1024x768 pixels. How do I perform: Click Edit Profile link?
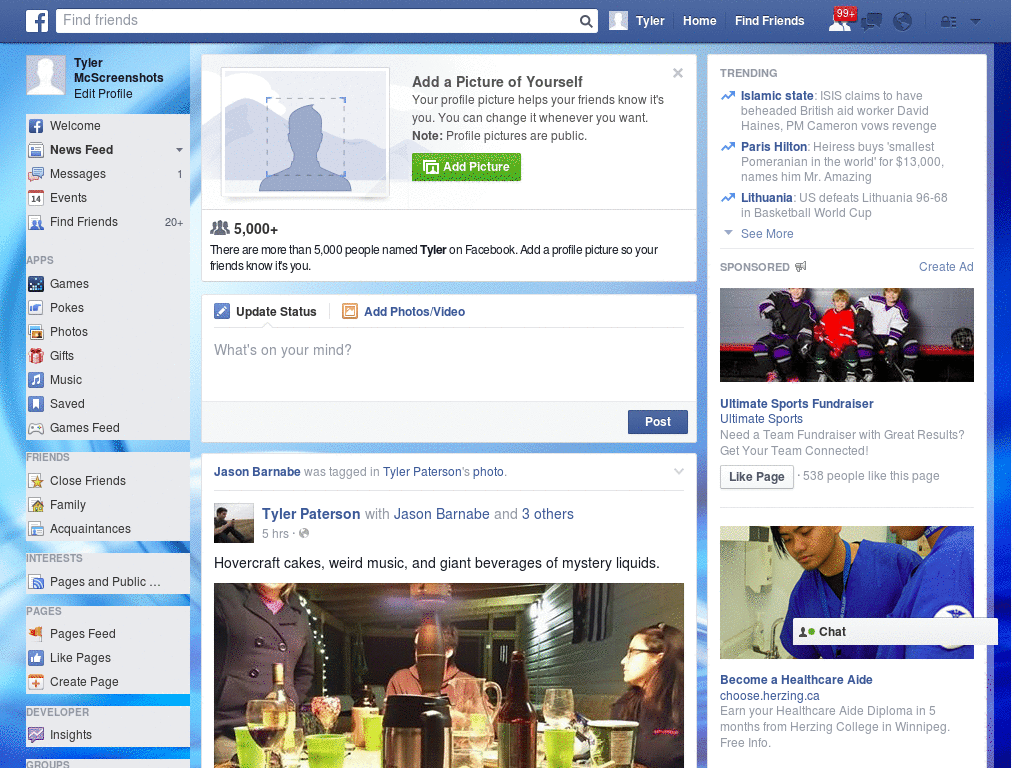point(103,94)
